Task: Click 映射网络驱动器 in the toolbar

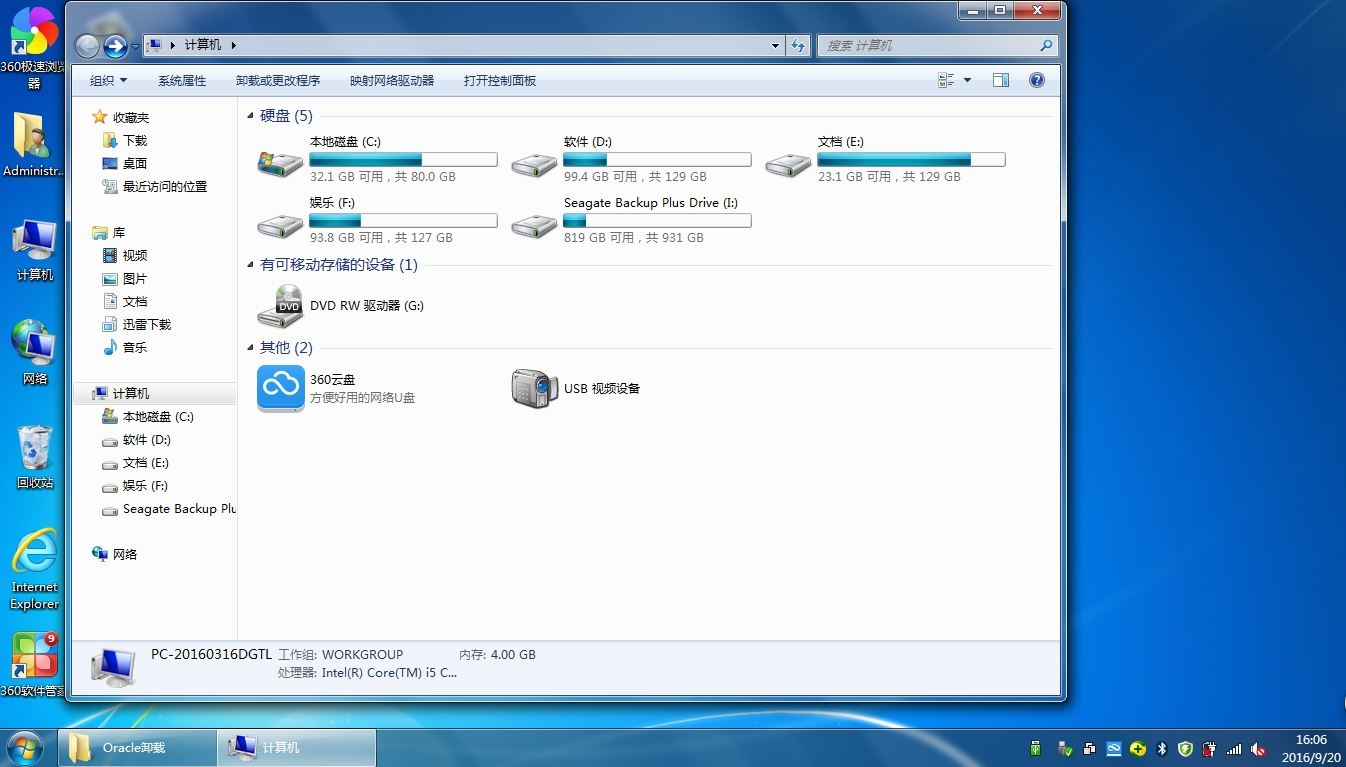Action: [x=392, y=80]
